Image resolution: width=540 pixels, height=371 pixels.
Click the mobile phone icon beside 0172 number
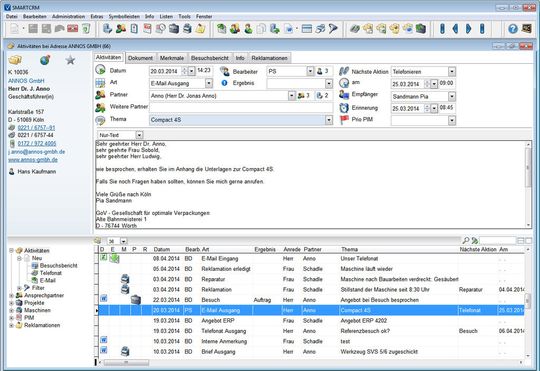(x=12, y=143)
